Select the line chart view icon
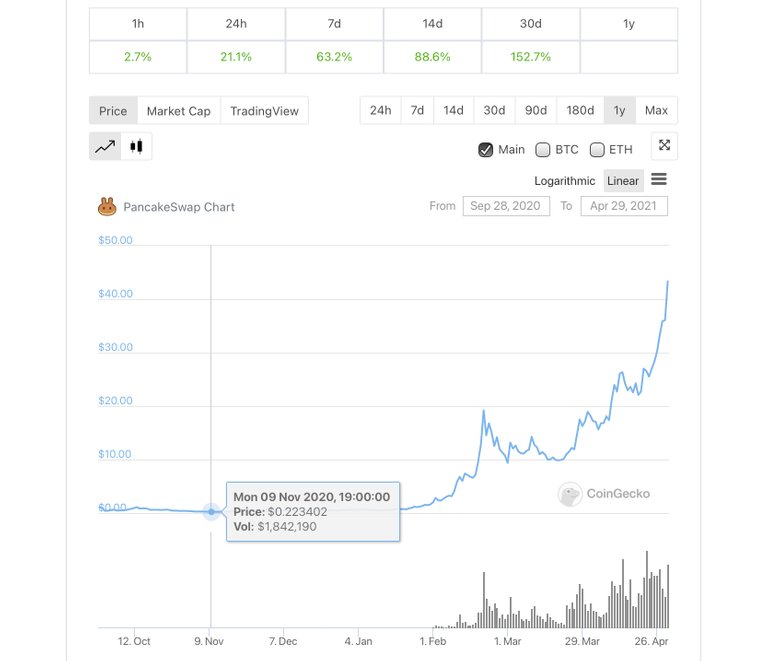The height and width of the screenshot is (661, 768). pyautogui.click(x=105, y=146)
